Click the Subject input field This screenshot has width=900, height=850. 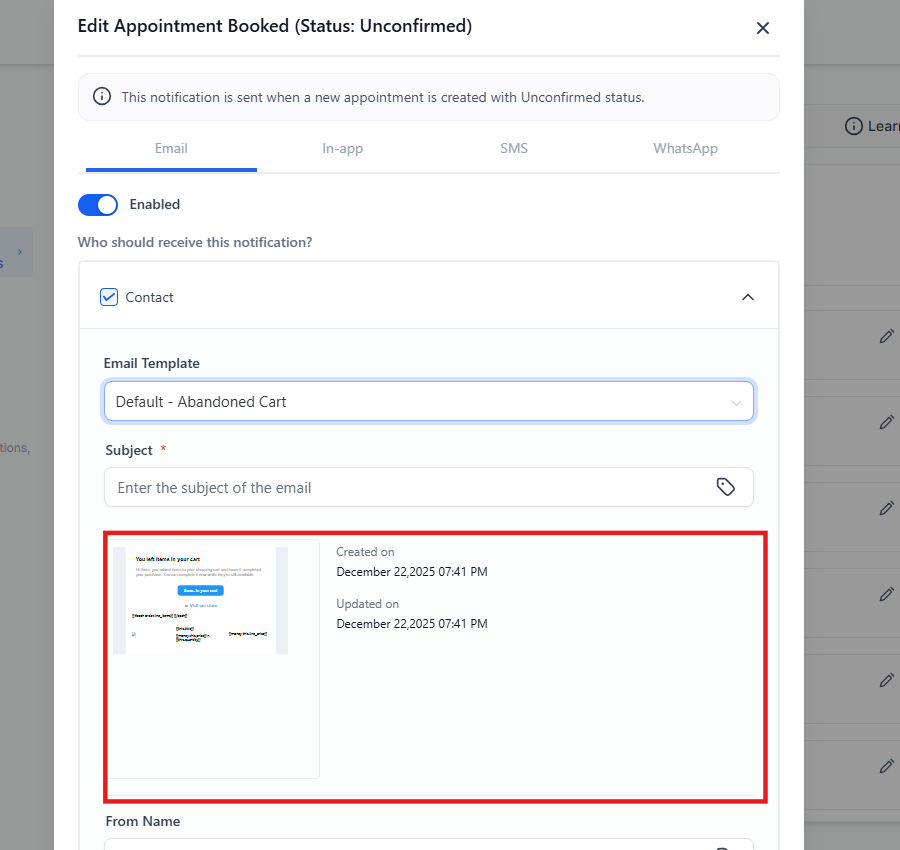pos(410,488)
